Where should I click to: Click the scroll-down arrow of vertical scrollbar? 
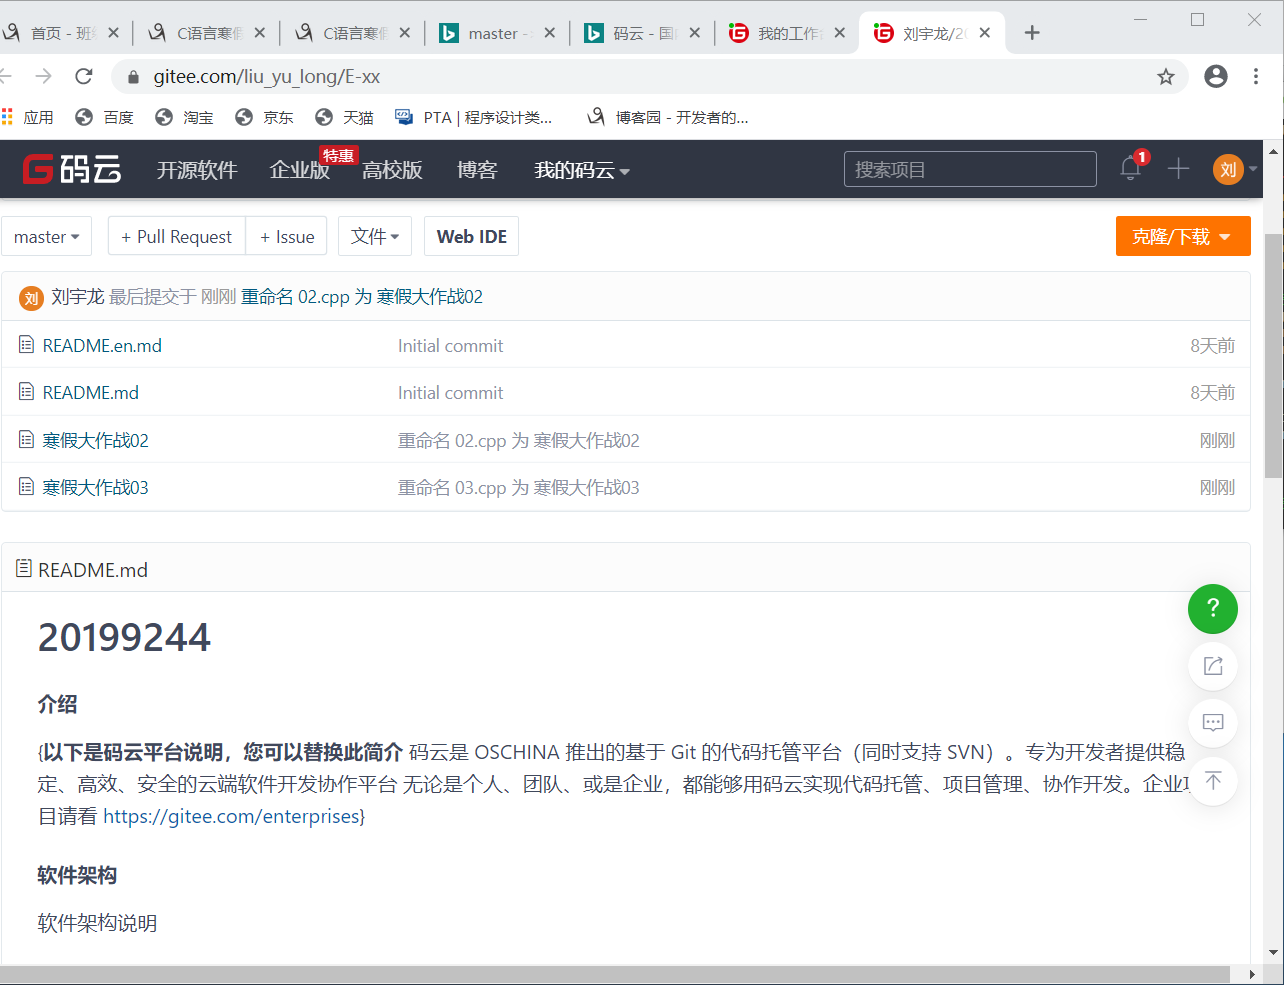point(1273,953)
